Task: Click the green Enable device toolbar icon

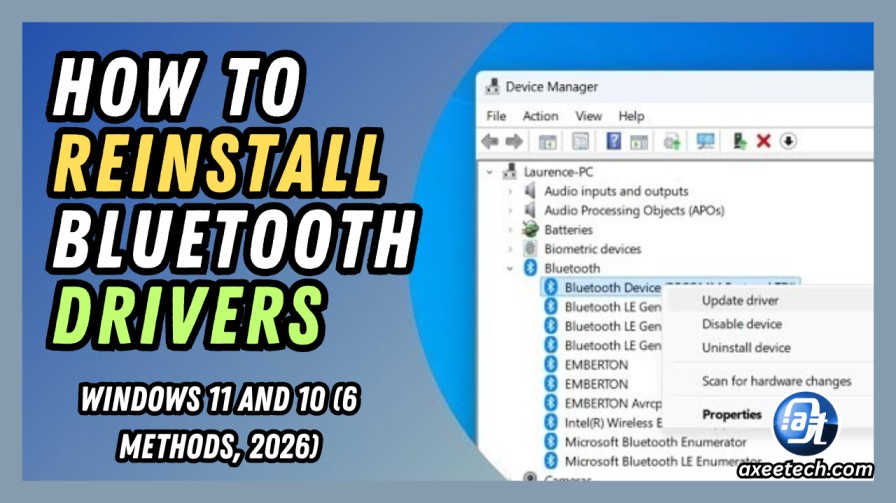Action: [739, 141]
